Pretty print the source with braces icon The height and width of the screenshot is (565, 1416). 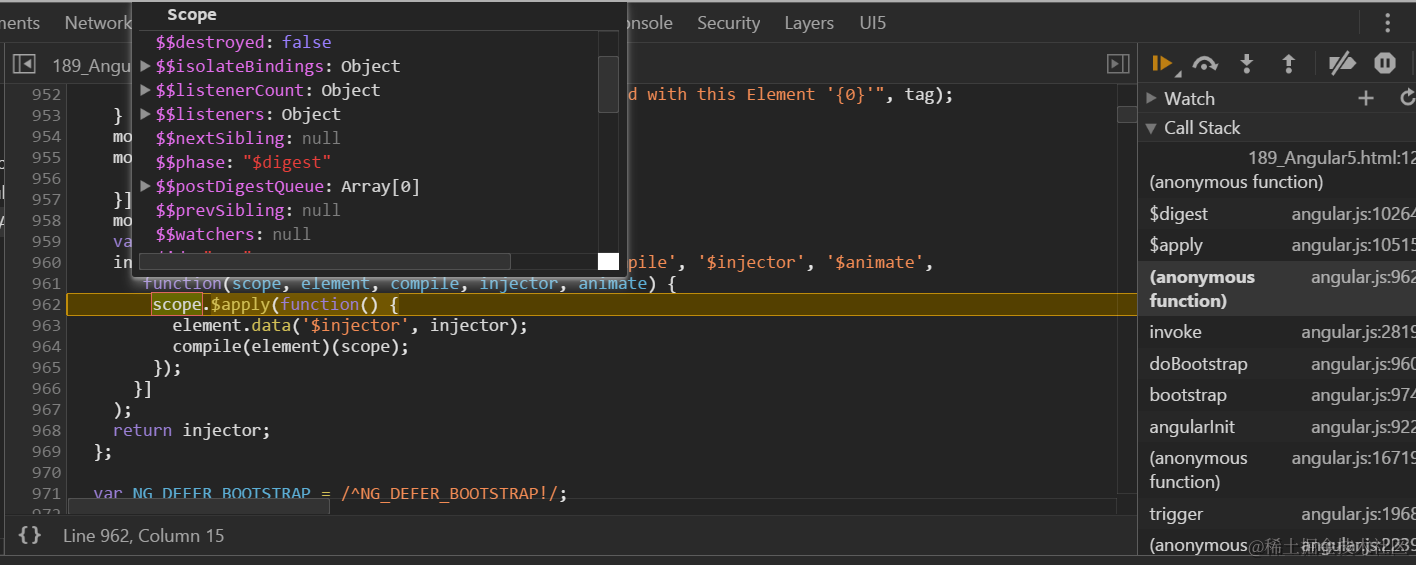(x=30, y=535)
